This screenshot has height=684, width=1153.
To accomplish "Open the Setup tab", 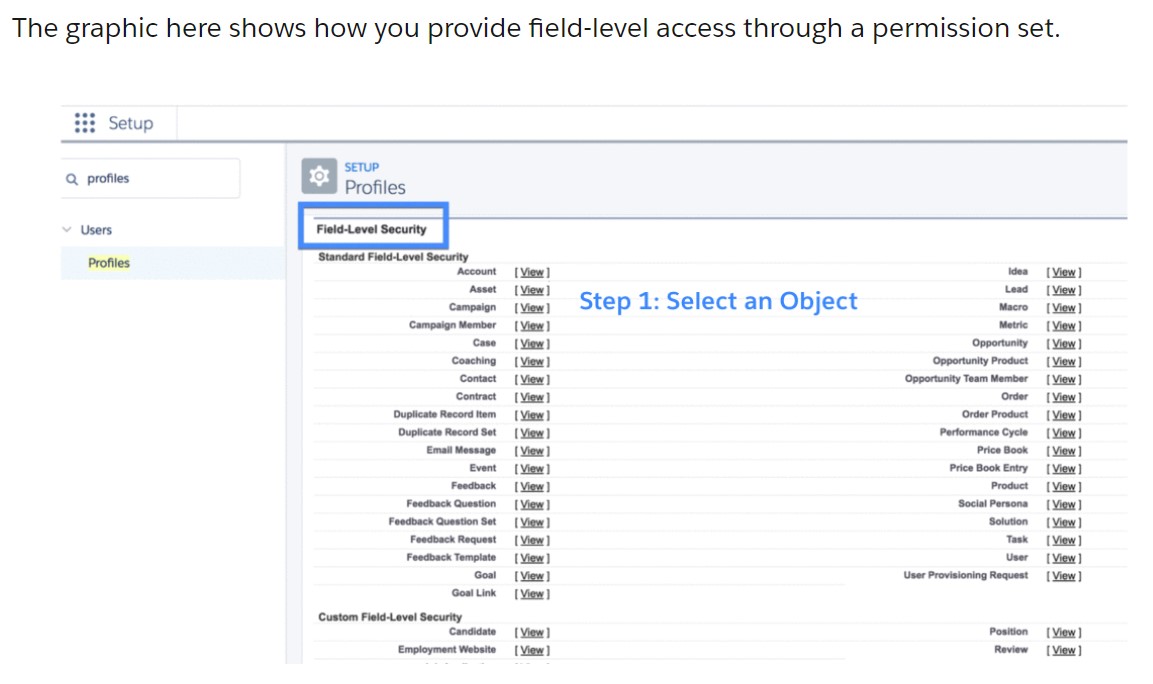I will [x=130, y=123].
